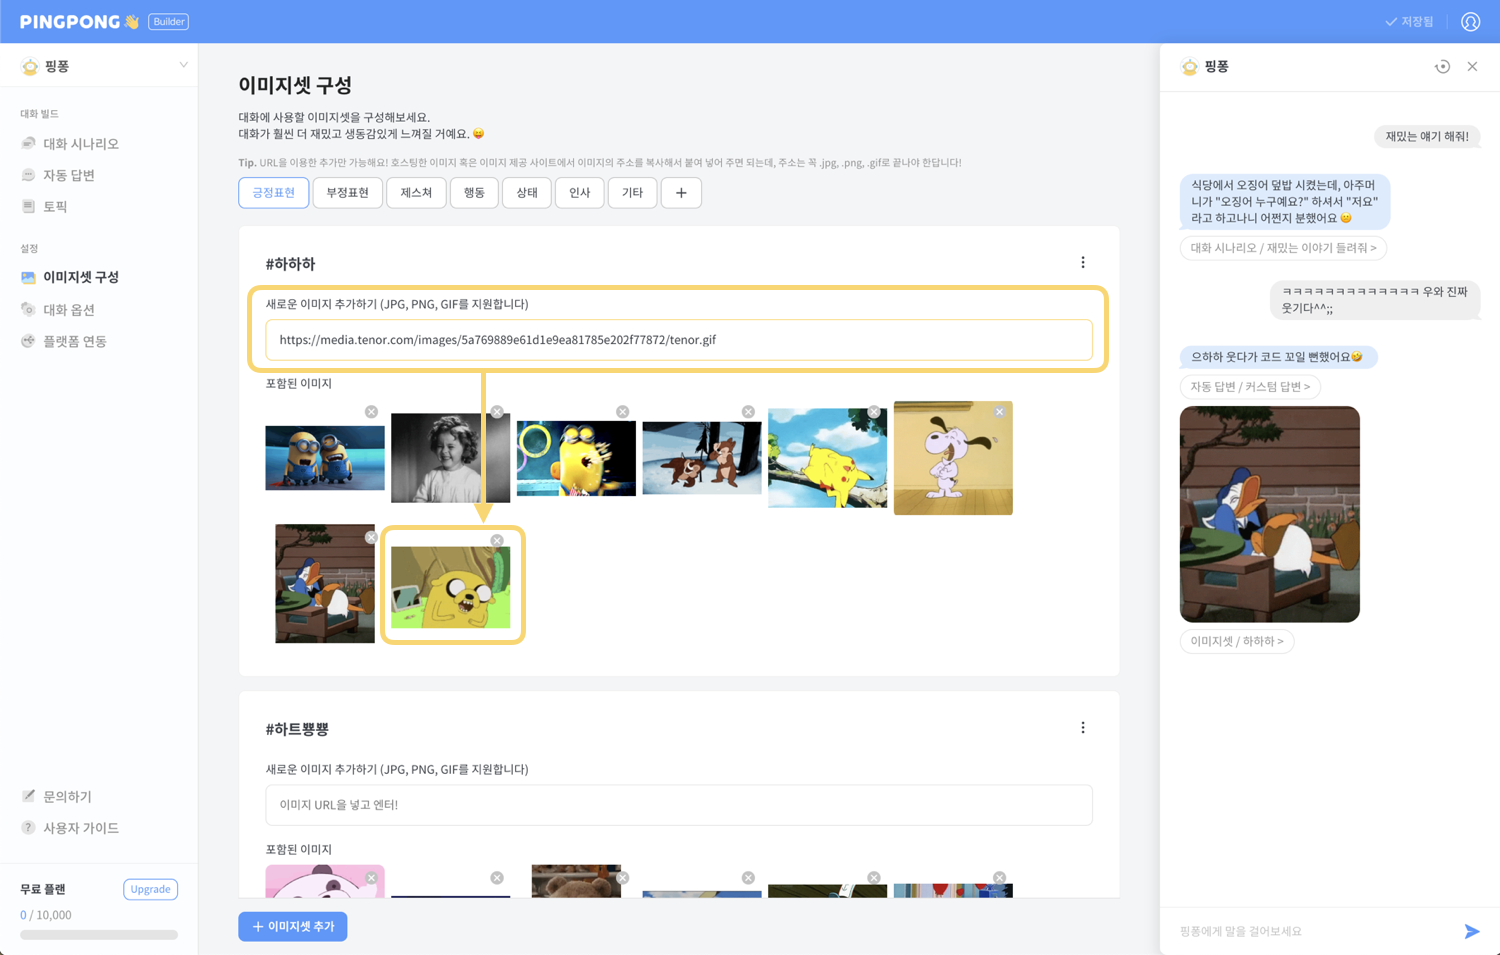Viewport: 1500px width, 955px height.
Task: Remove the Jake the dog image
Action: point(497,541)
